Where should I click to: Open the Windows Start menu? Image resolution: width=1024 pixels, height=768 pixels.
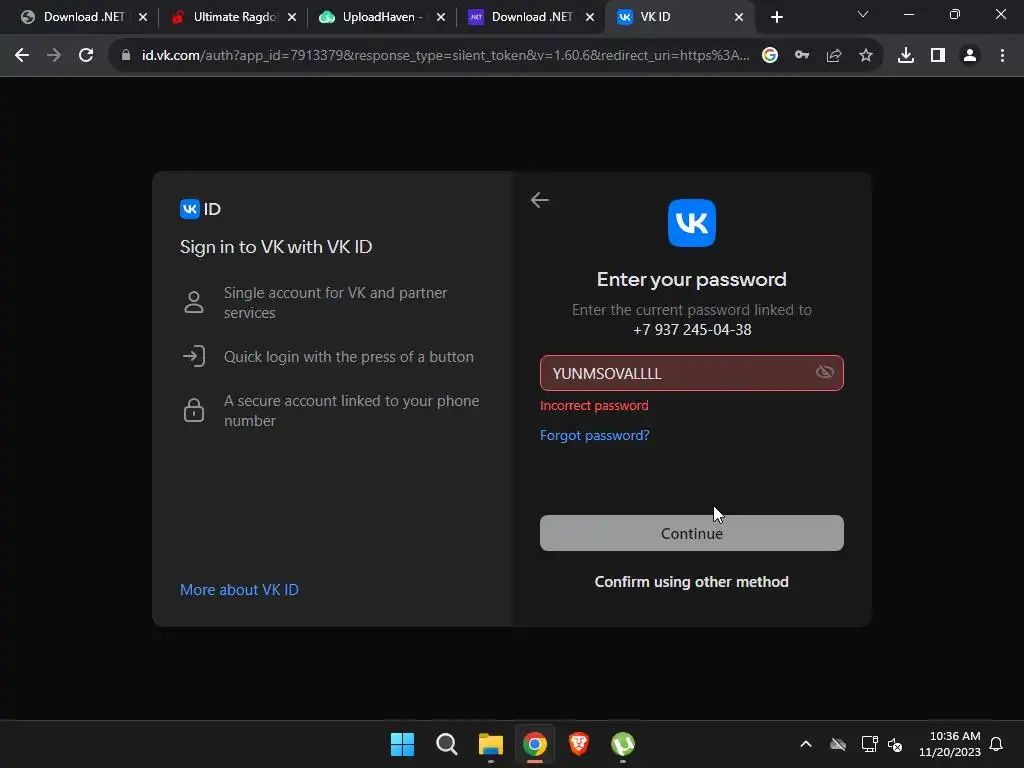402,744
